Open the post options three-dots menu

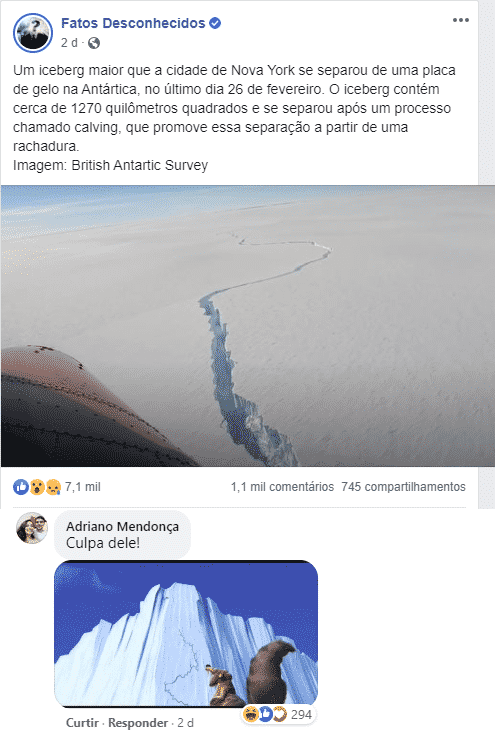(460, 20)
